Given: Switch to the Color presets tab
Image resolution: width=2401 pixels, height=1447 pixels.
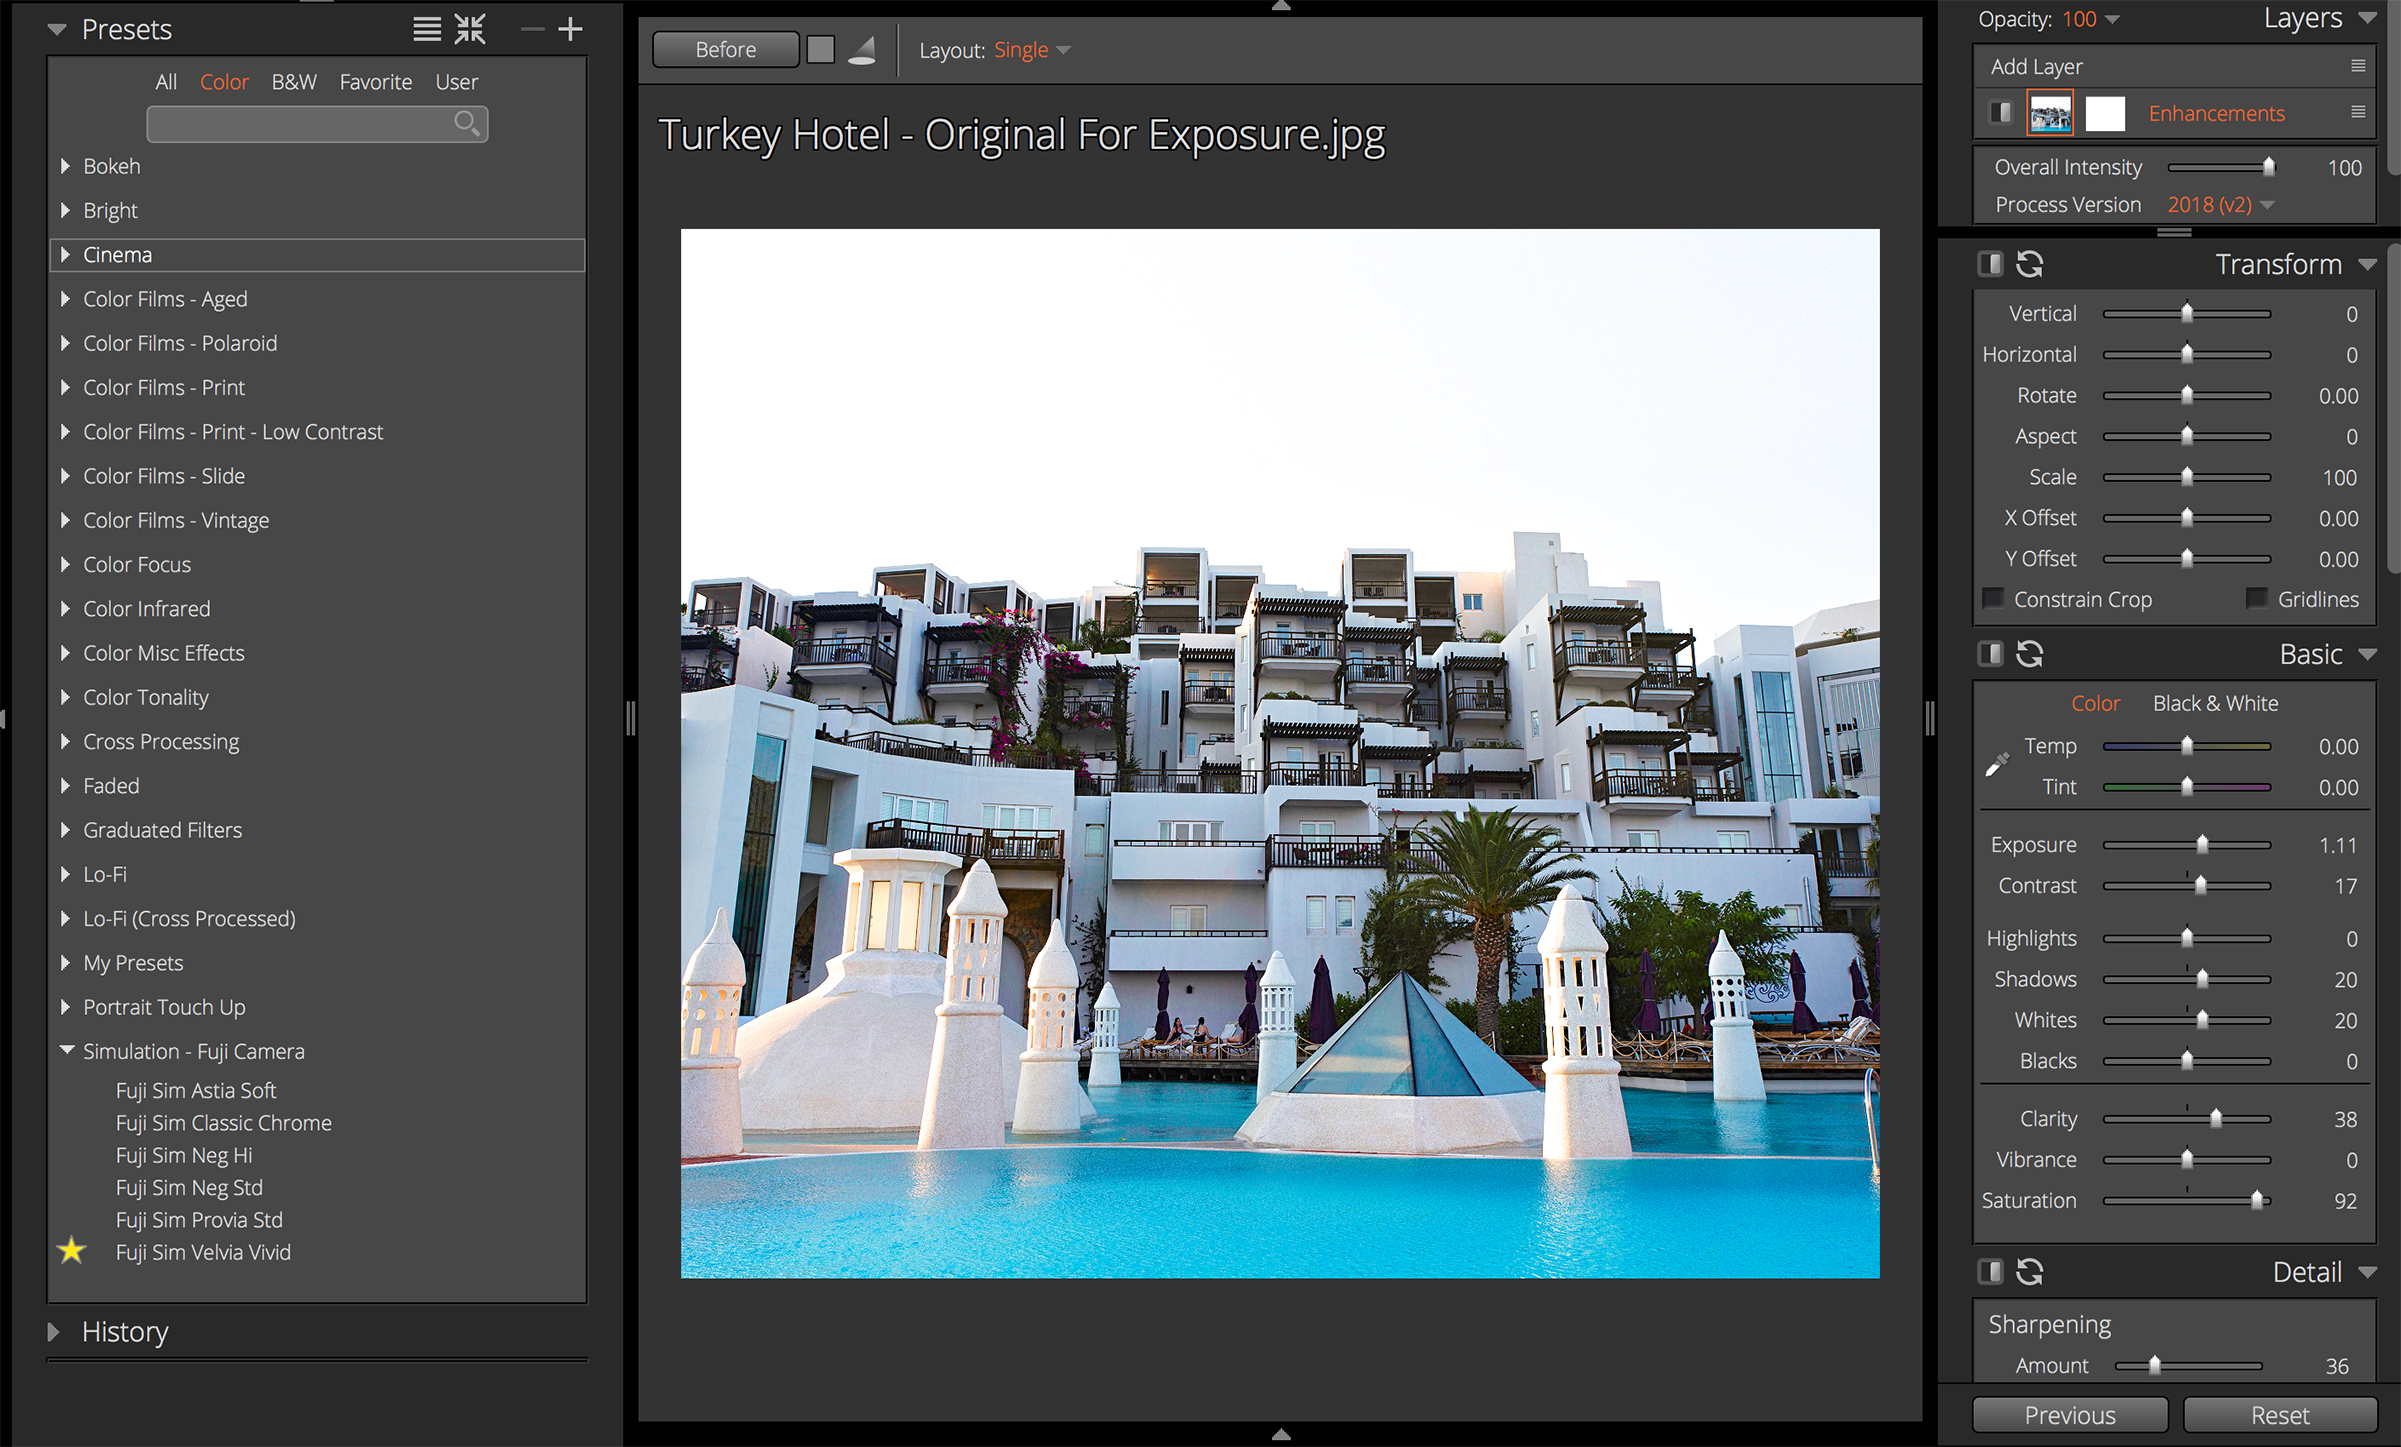Looking at the screenshot, I should (x=224, y=82).
